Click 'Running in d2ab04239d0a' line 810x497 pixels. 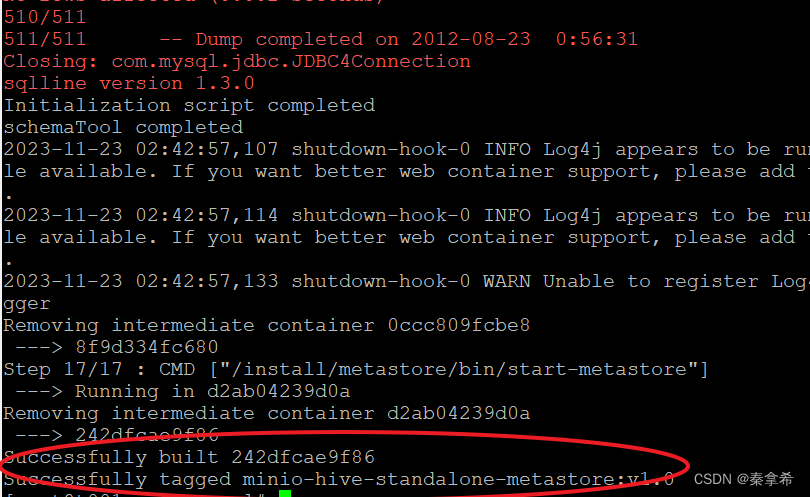click(x=212, y=392)
